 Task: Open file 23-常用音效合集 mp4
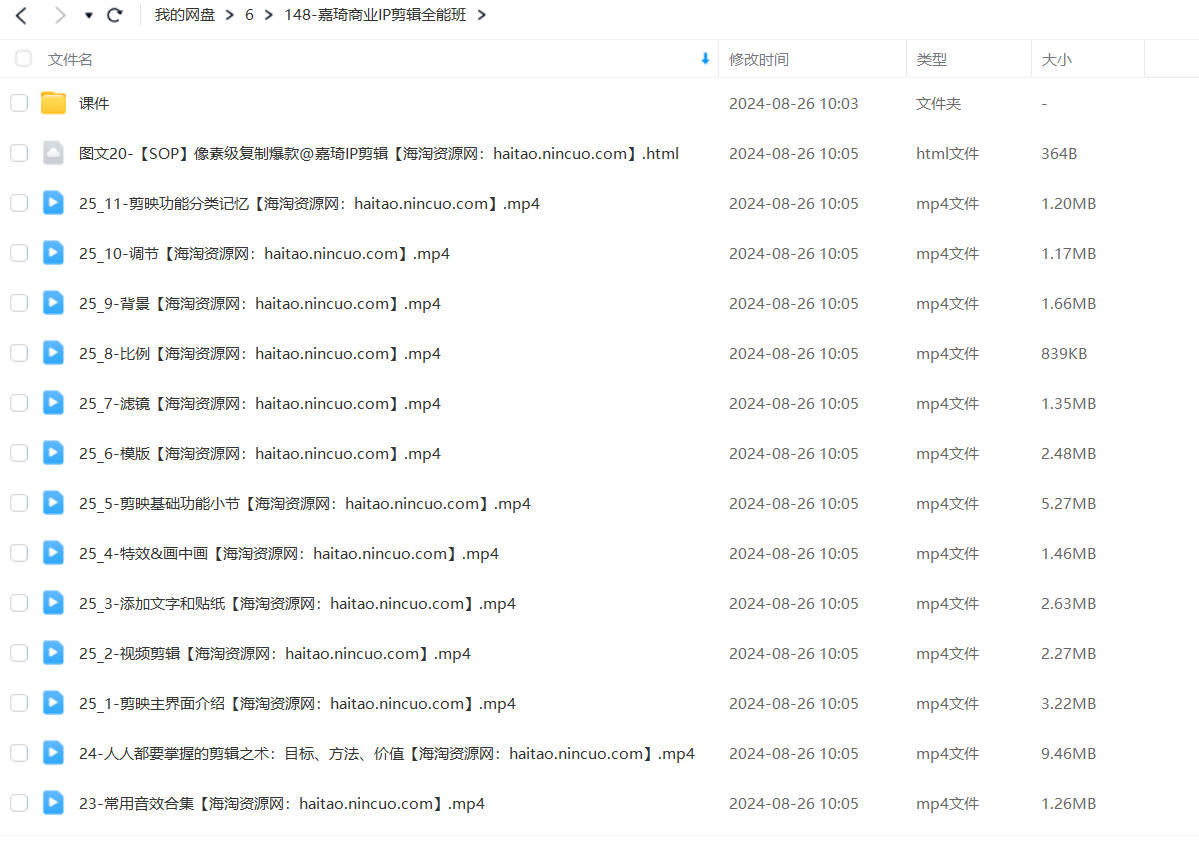(281, 803)
